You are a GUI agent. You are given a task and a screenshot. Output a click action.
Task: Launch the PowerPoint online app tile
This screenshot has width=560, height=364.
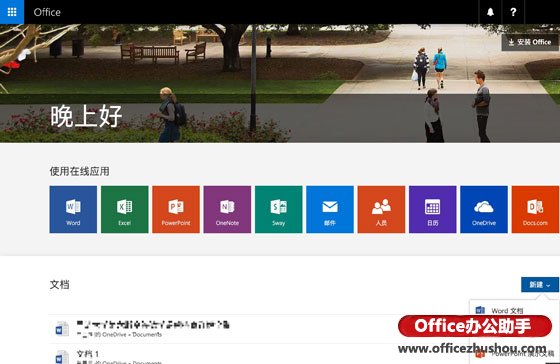(x=176, y=209)
